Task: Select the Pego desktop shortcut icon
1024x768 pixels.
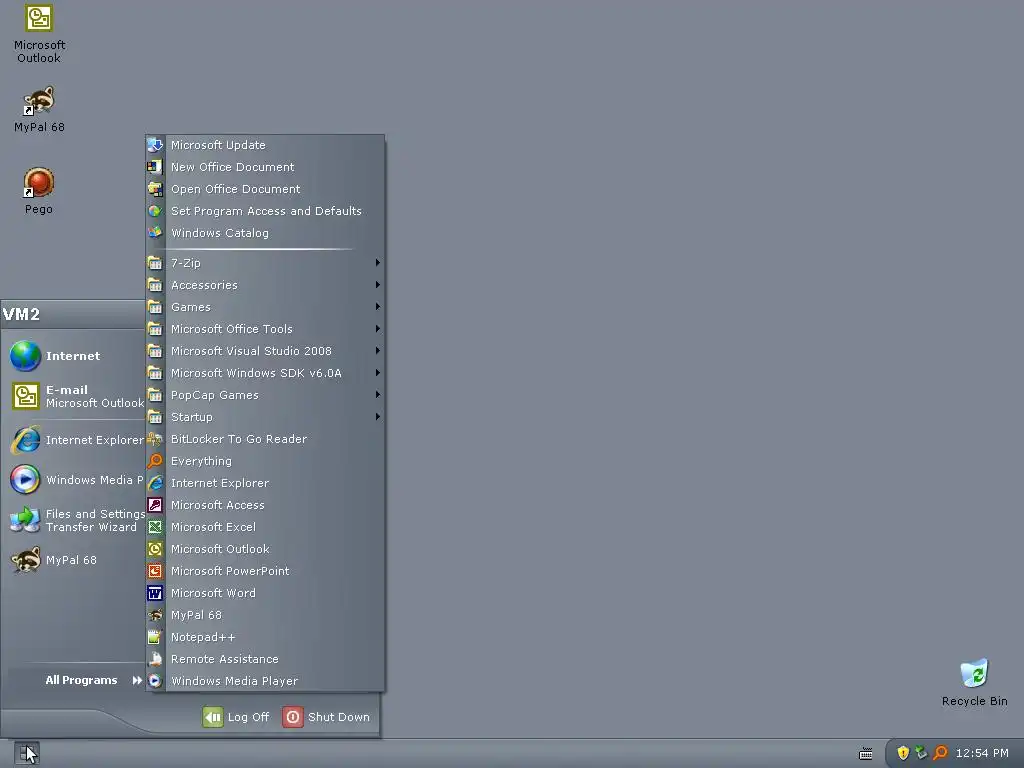Action: click(x=39, y=183)
